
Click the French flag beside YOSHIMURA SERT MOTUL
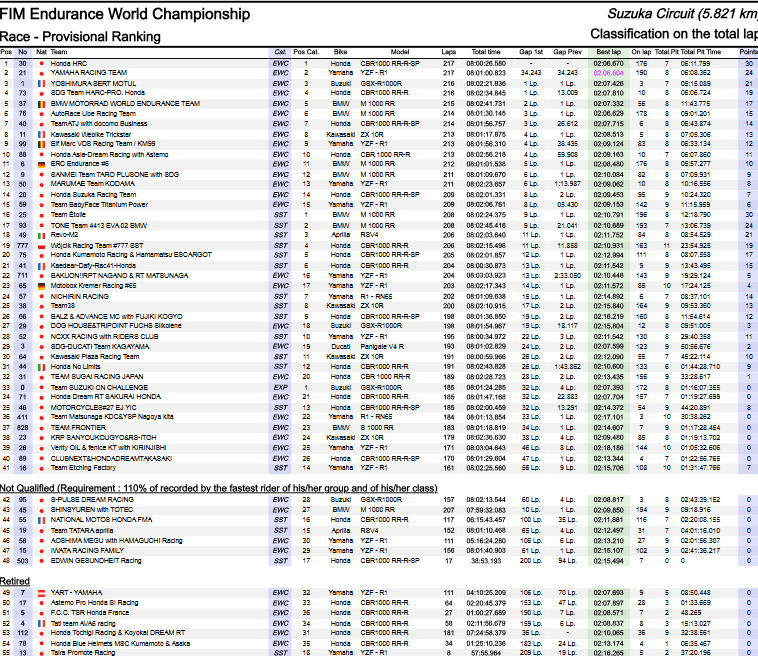(x=42, y=84)
